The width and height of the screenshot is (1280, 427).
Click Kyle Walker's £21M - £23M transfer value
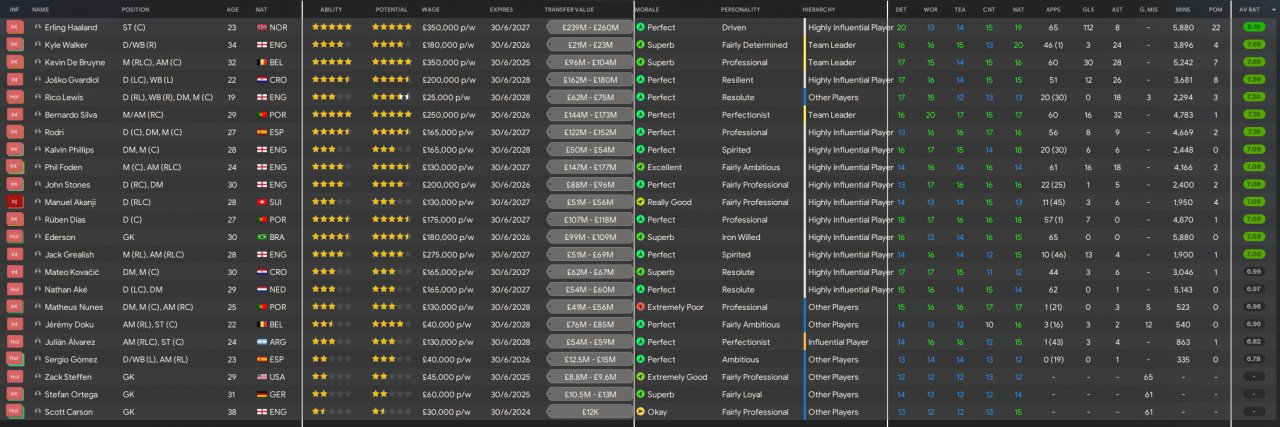pyautogui.click(x=590, y=45)
